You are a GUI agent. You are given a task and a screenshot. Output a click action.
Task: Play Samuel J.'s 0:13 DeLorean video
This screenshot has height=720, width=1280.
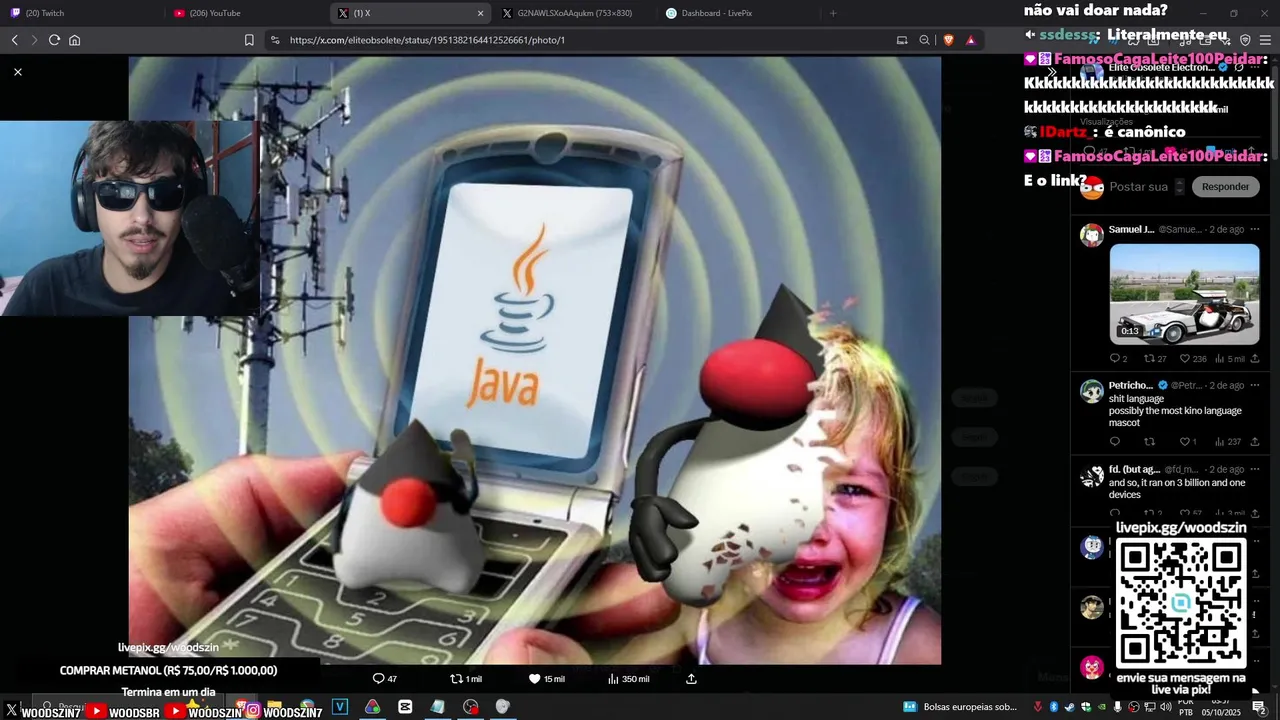tap(1184, 295)
